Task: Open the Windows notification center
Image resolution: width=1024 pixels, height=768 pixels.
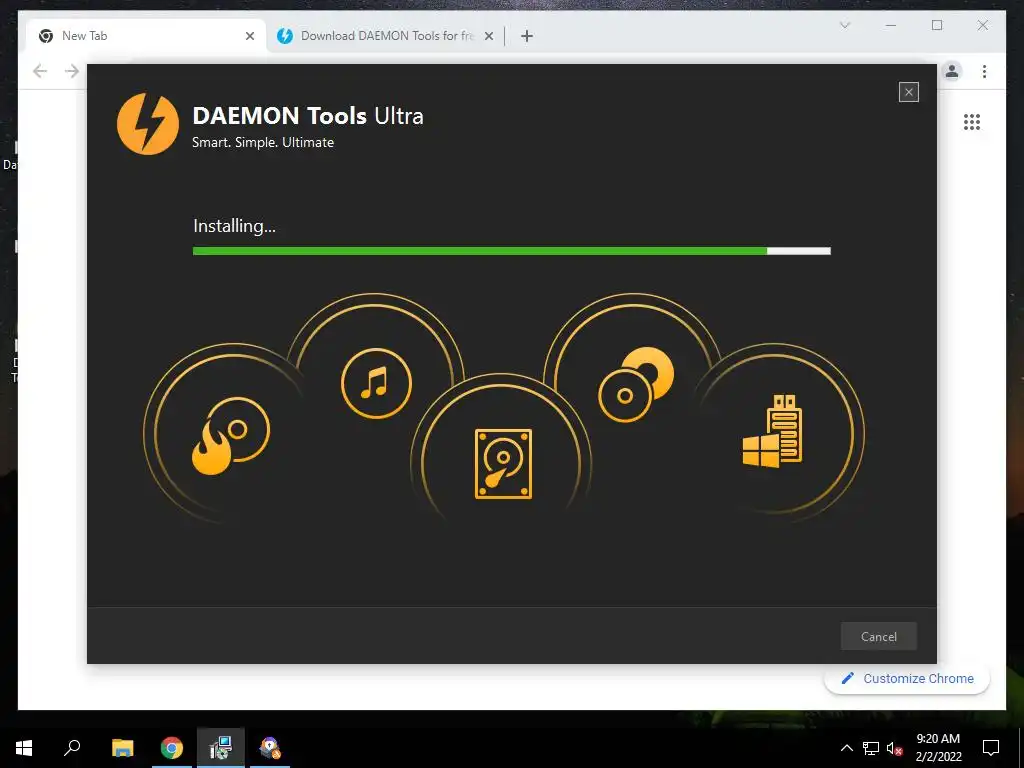Action: pyautogui.click(x=991, y=748)
